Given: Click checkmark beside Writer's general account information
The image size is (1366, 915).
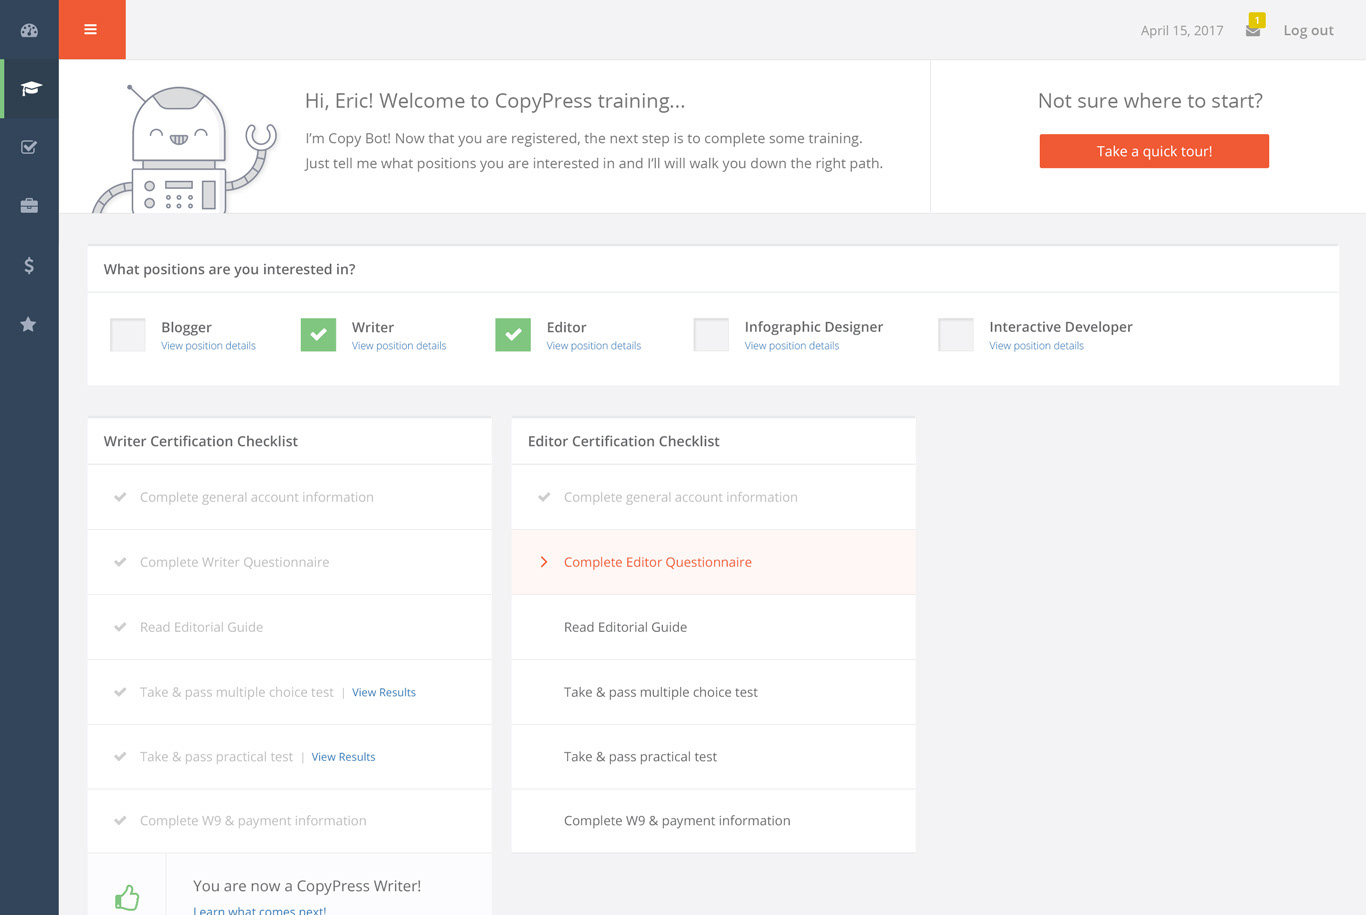Looking at the screenshot, I should coord(120,497).
